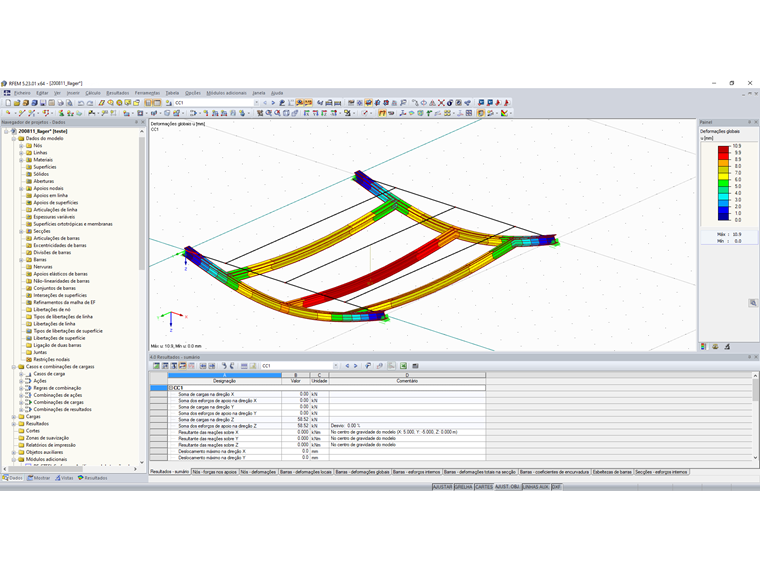Image resolution: width=760 pixels, height=570 pixels.
Task: Collapse the CC1 row group in the results table
Action: pyautogui.click(x=171, y=388)
